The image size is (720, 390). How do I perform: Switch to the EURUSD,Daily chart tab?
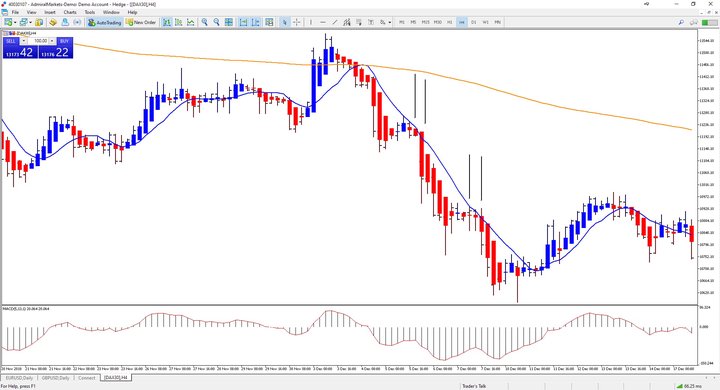click(x=19, y=378)
